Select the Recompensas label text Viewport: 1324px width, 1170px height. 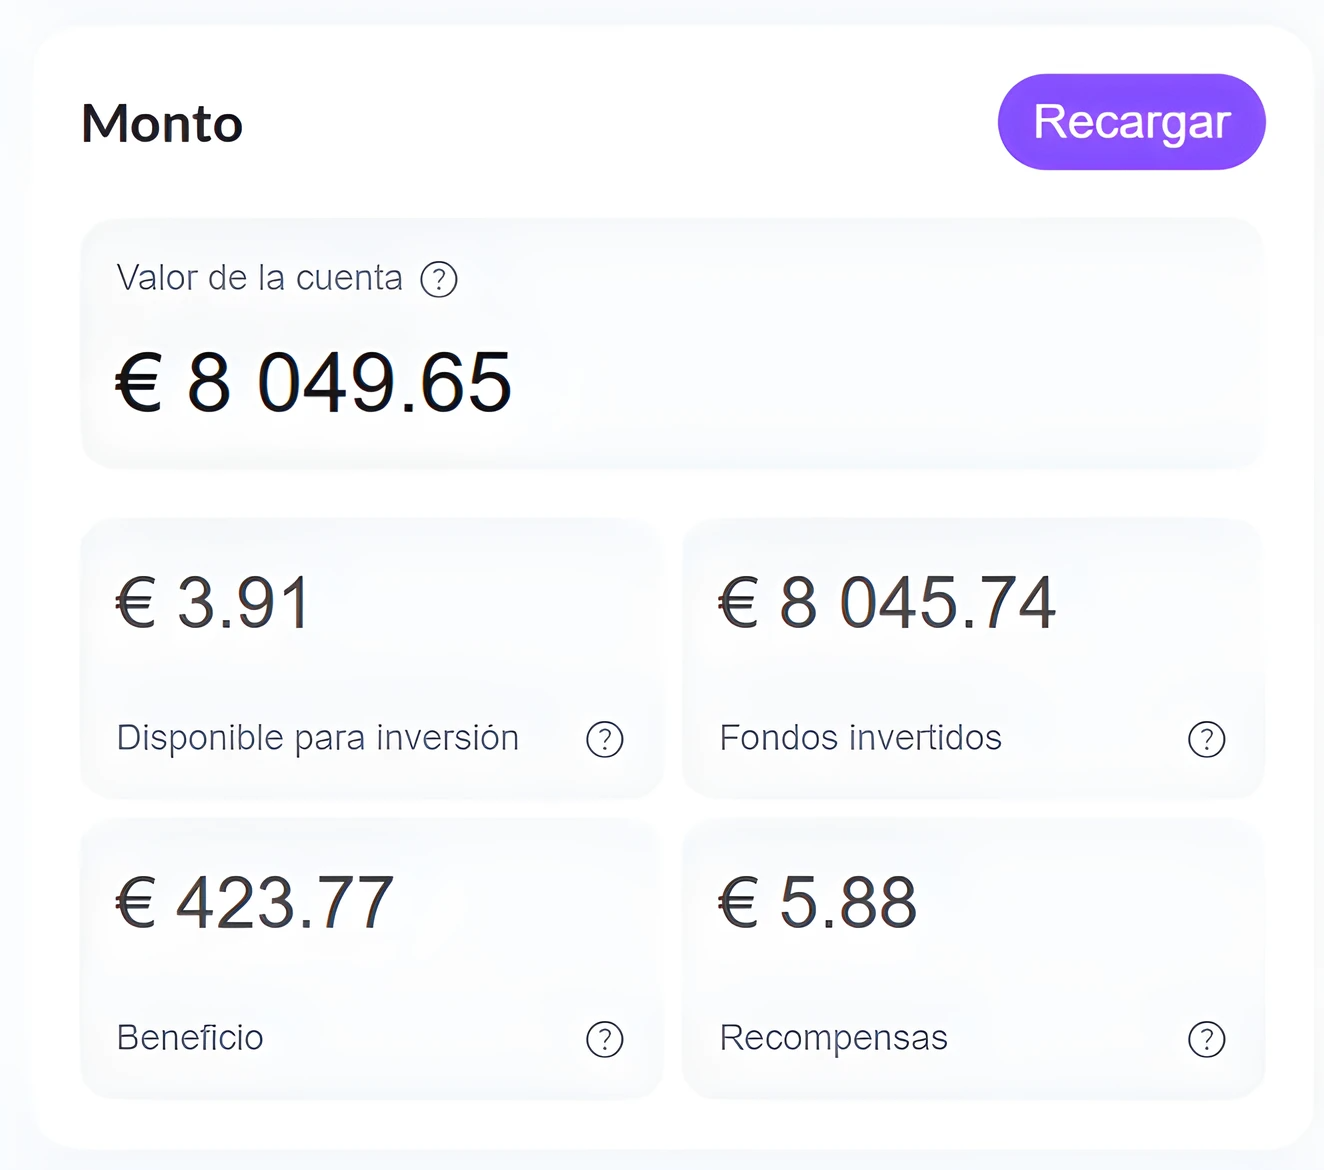point(833,1038)
